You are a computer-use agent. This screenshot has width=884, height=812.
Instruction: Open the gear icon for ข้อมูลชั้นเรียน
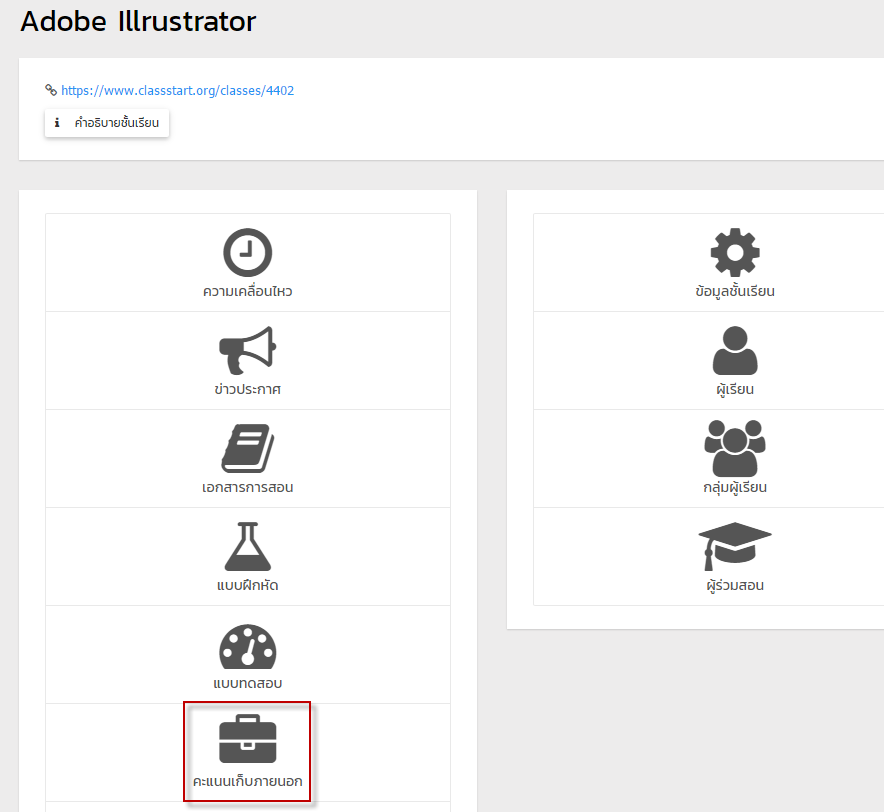(x=735, y=252)
